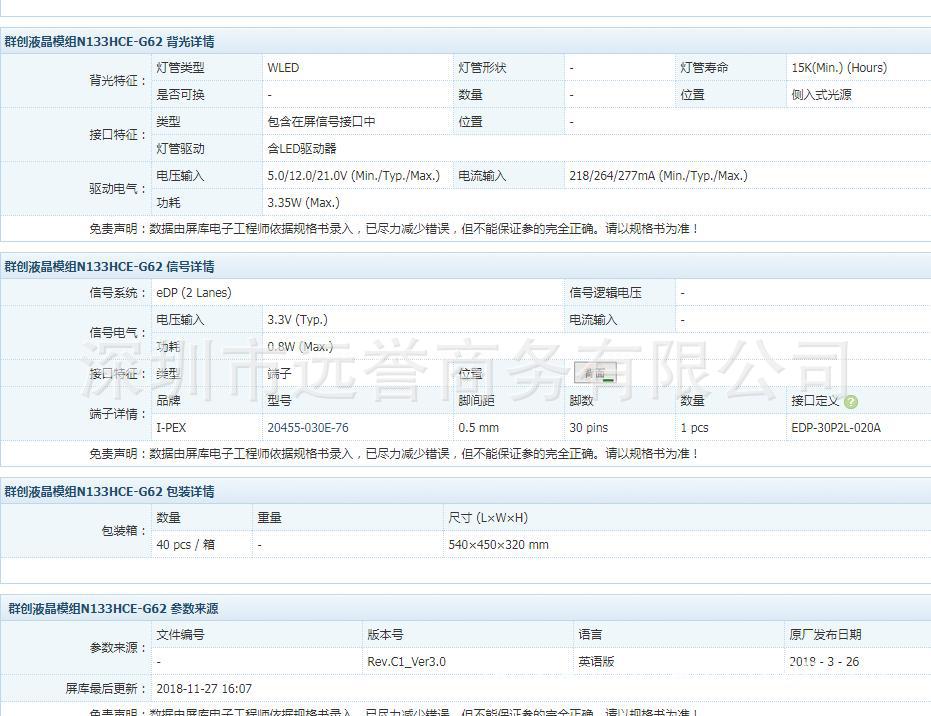
Task: Click the 灯管寿命 label
Action: pos(704,68)
